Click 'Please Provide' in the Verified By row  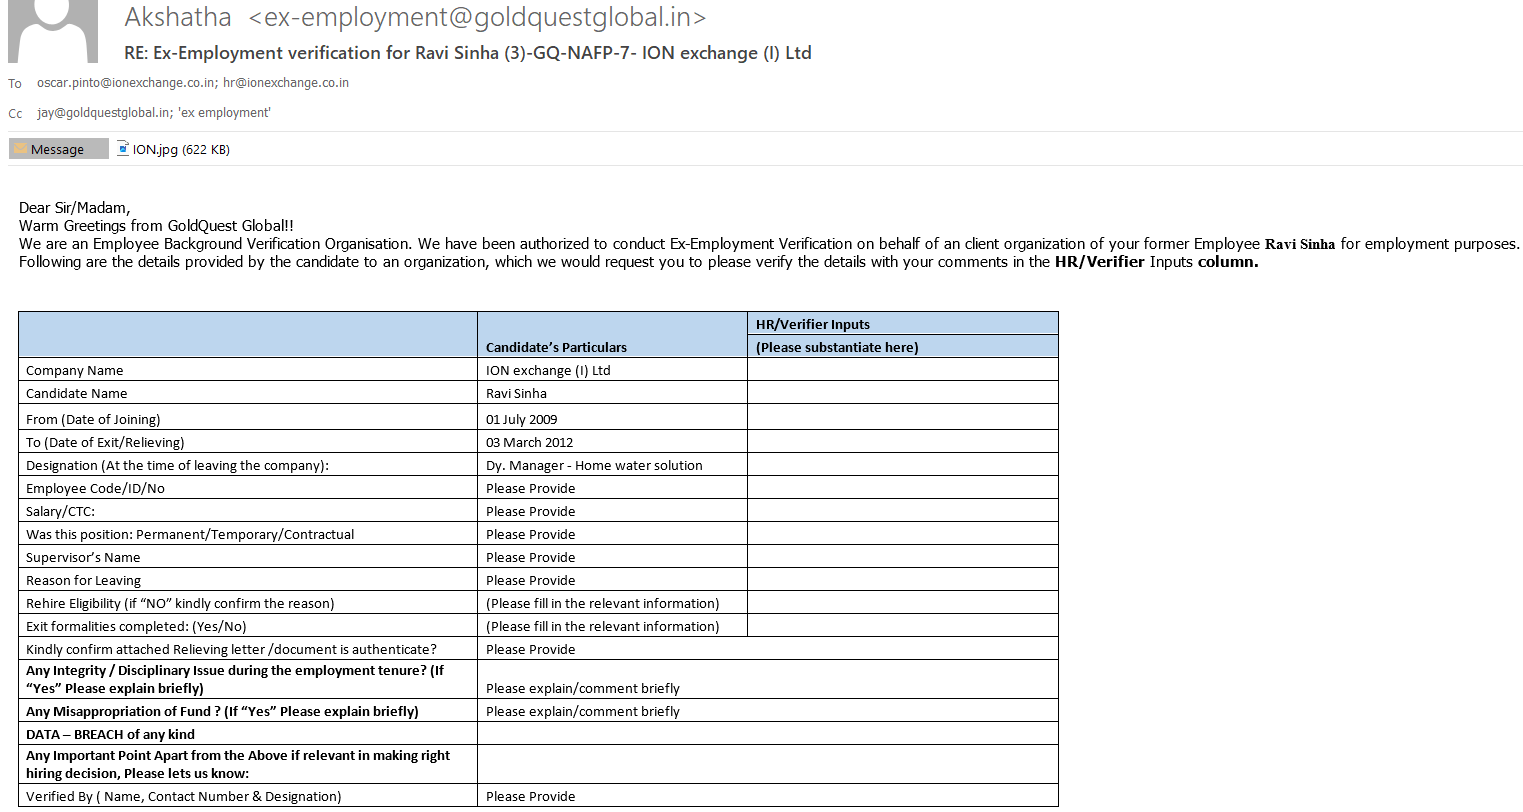531,796
